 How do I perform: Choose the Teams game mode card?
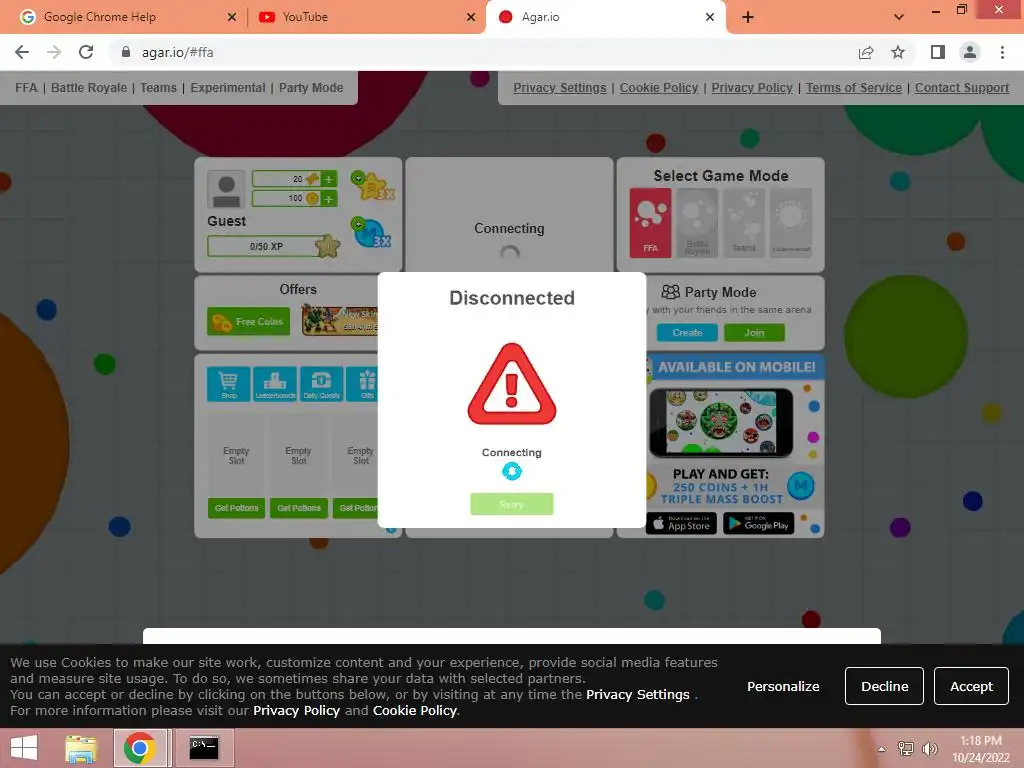click(744, 223)
